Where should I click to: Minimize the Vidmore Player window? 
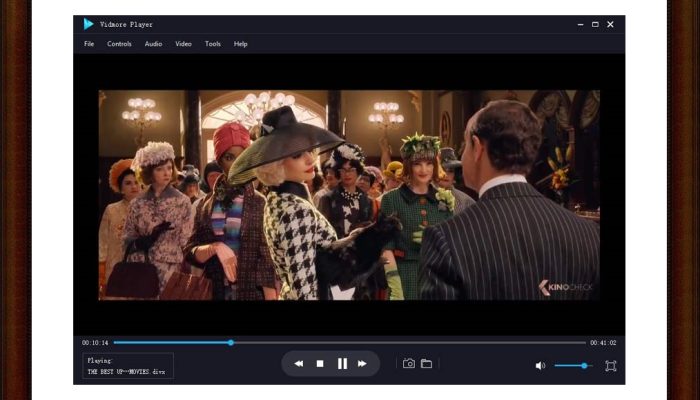(580, 25)
